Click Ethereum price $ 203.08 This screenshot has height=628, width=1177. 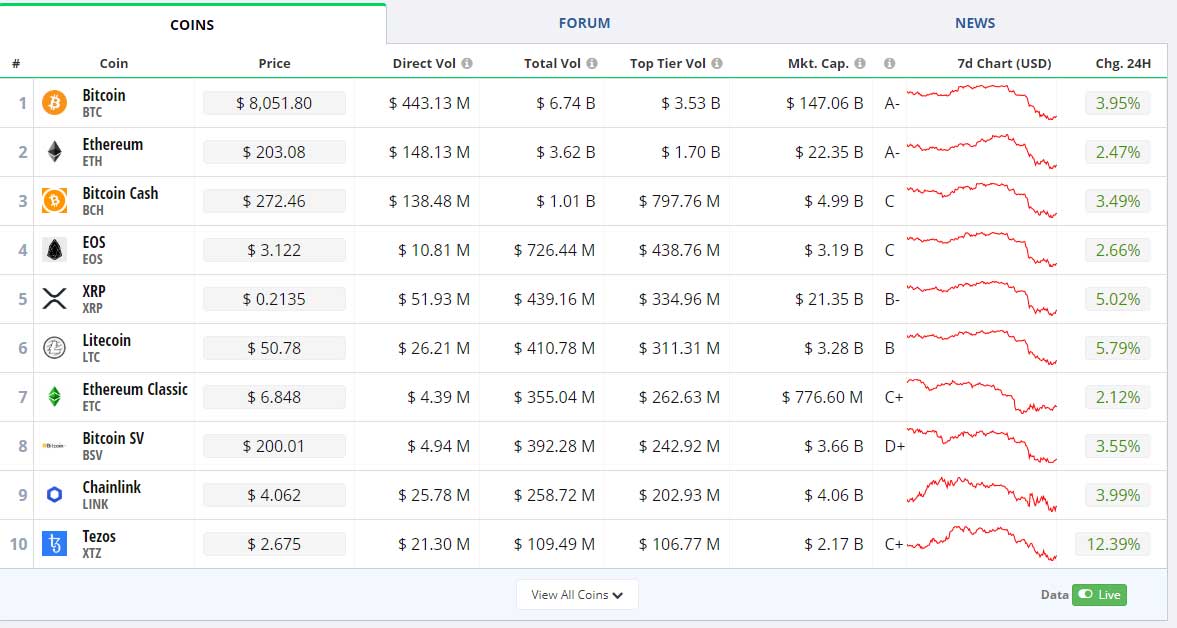[274, 152]
